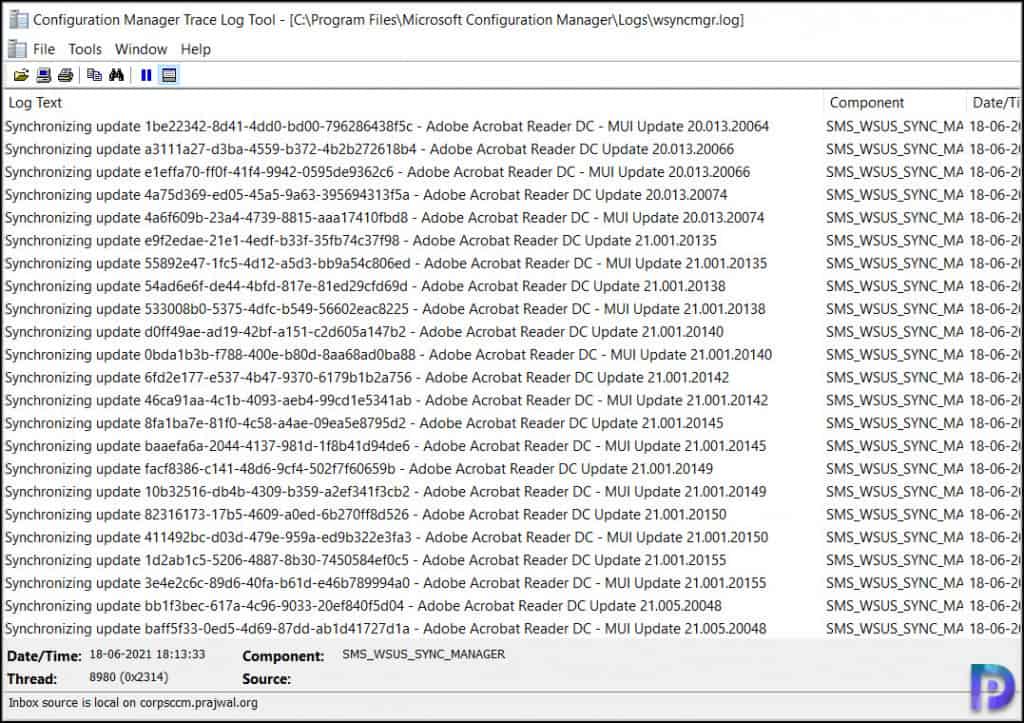This screenshot has height=723, width=1024.
Task: Click the Open log file toolbar icon
Action: (21, 76)
